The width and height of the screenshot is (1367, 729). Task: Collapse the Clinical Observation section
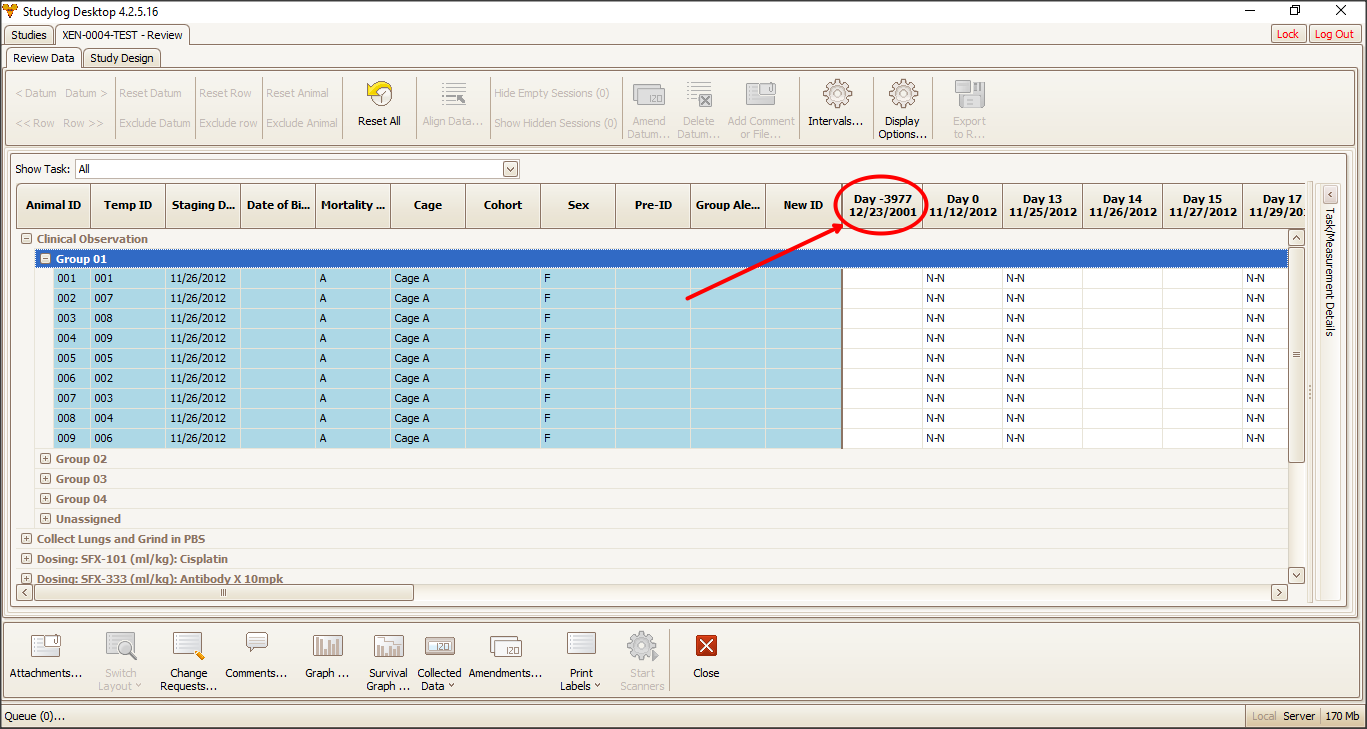pyautogui.click(x=26, y=239)
